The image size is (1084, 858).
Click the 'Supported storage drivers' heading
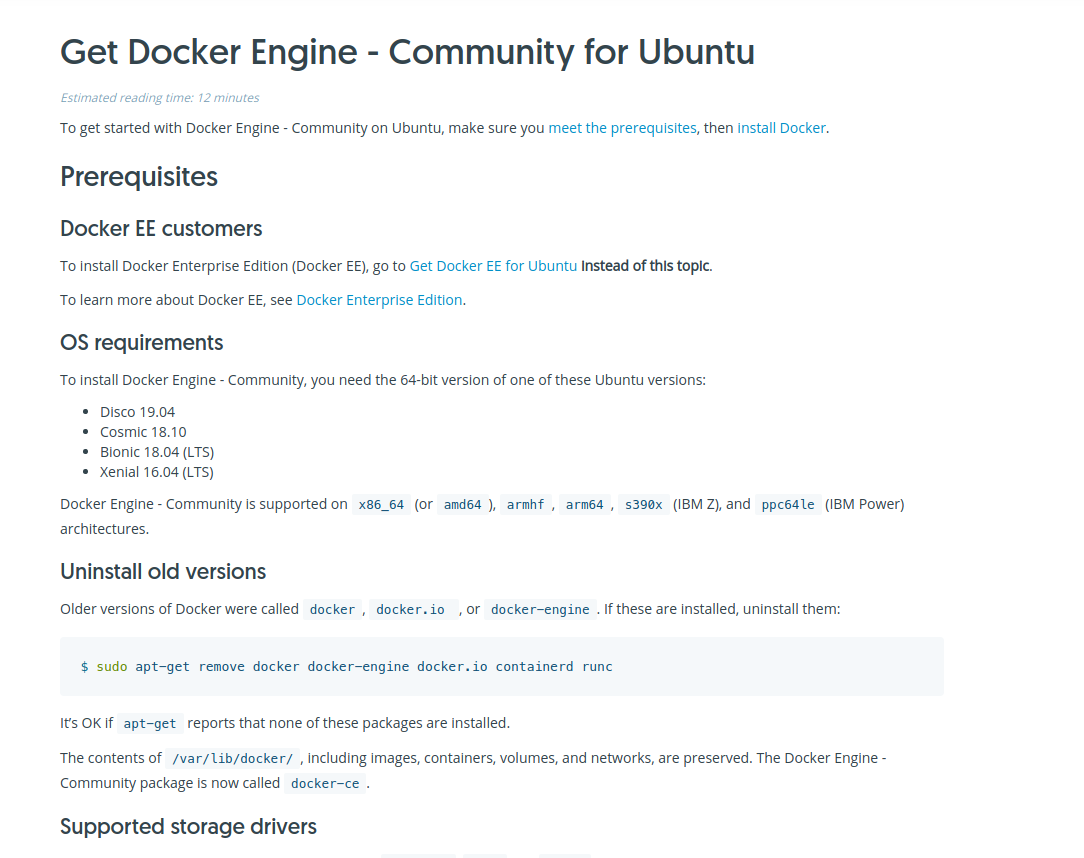pos(188,827)
